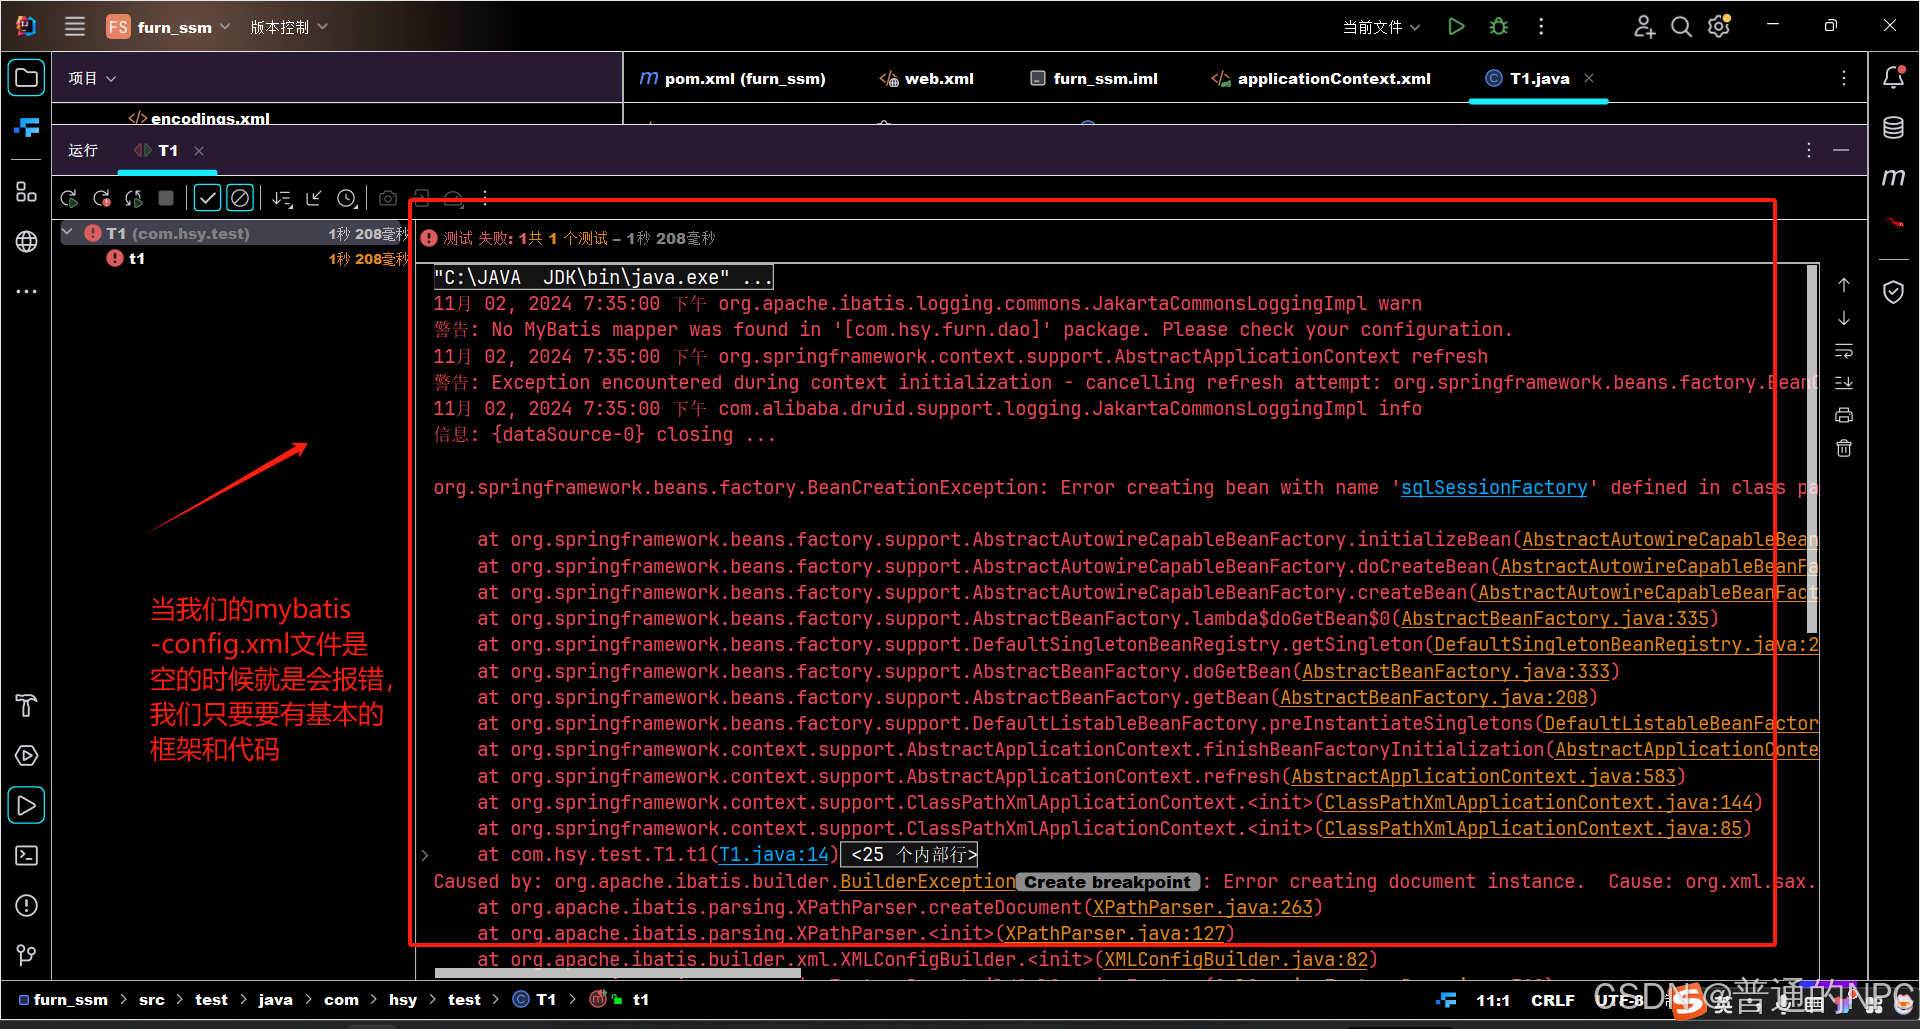The width and height of the screenshot is (1920, 1029).
Task: Expand the folded java.exe command line
Action: coord(603,277)
